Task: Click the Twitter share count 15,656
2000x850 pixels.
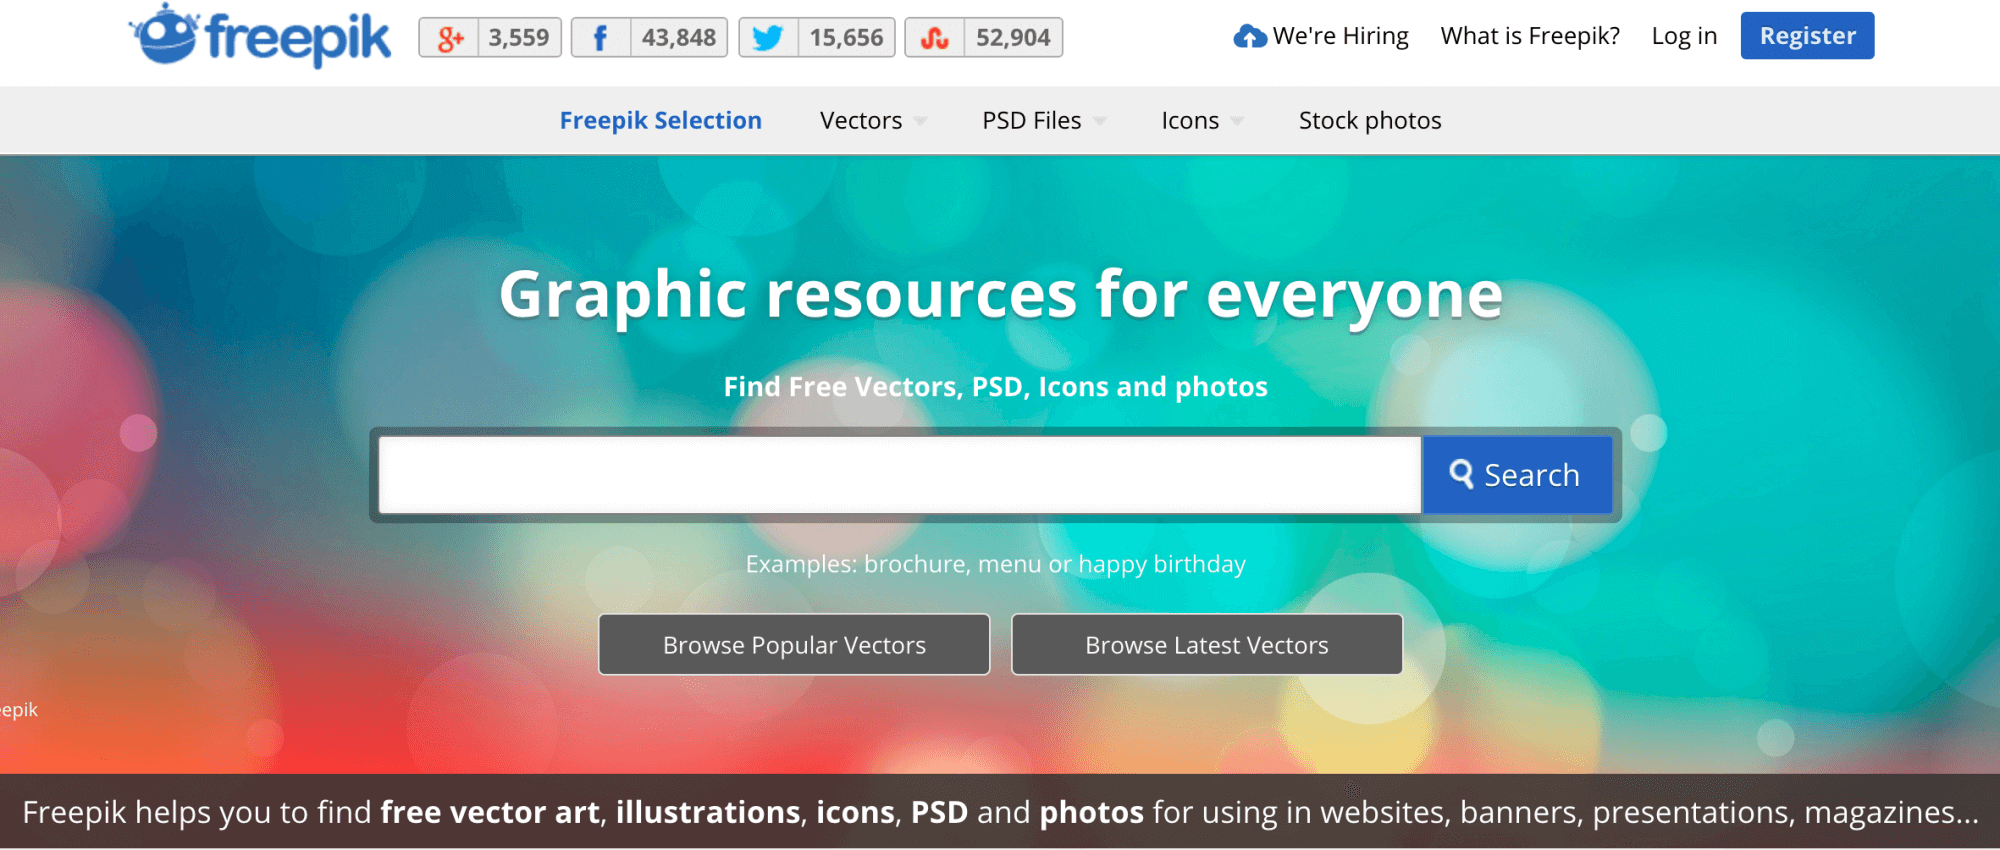Action: [x=846, y=38]
